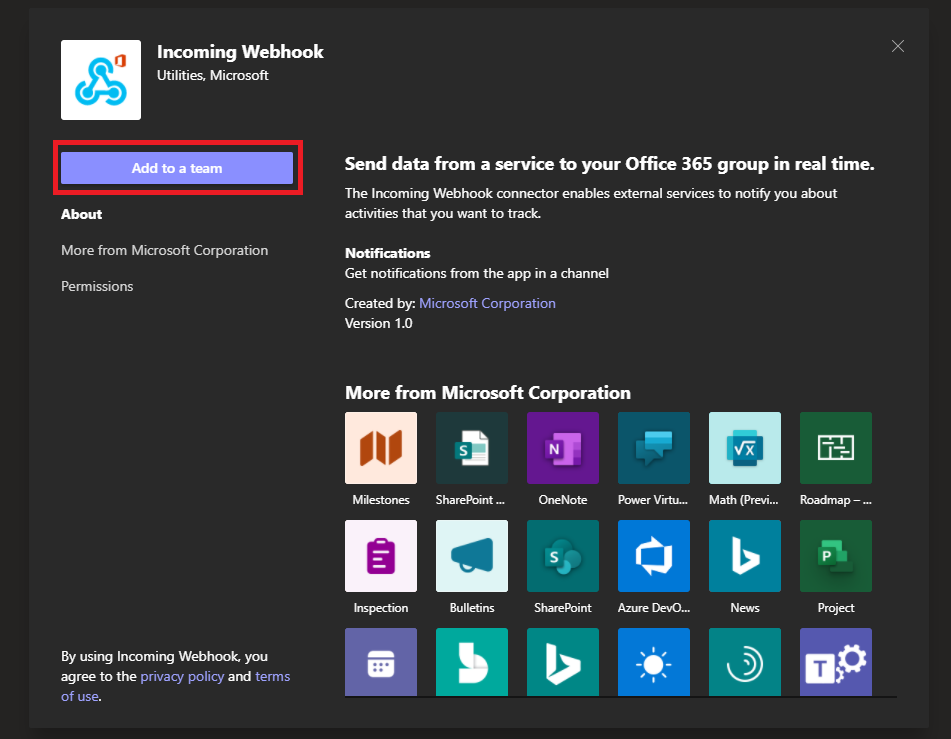Open the Roadmap app icon
Viewport: 951px width, 739px height.
click(836, 448)
